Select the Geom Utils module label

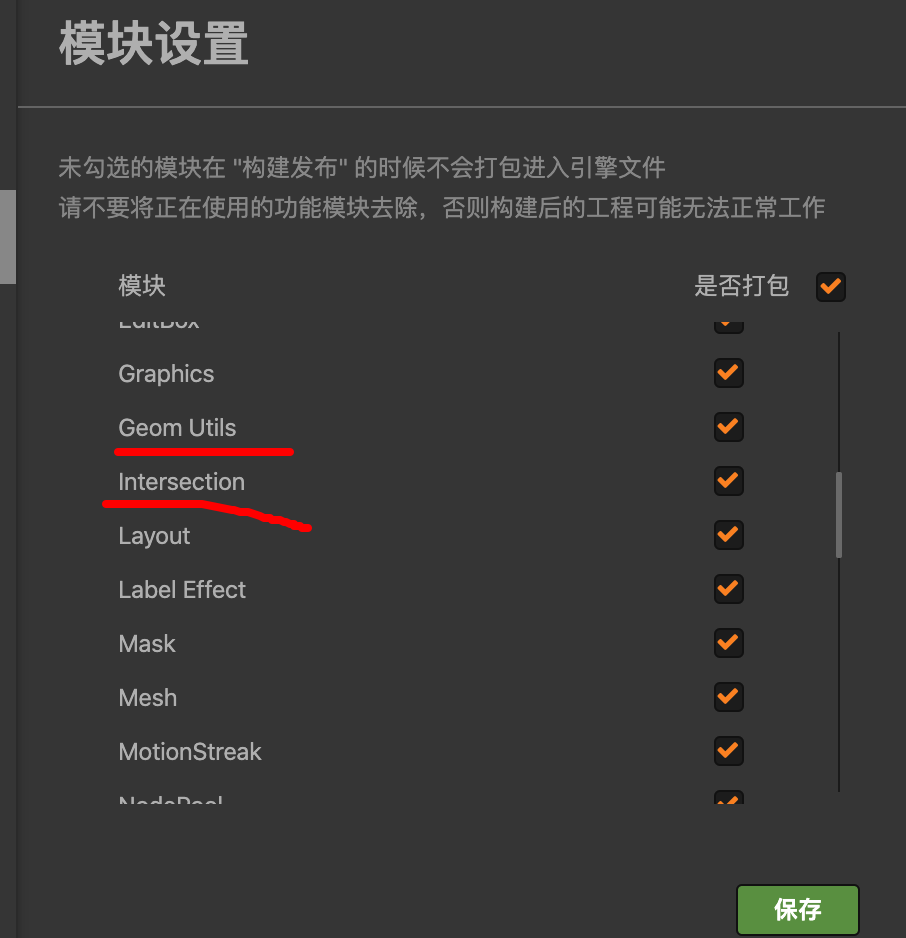point(177,428)
